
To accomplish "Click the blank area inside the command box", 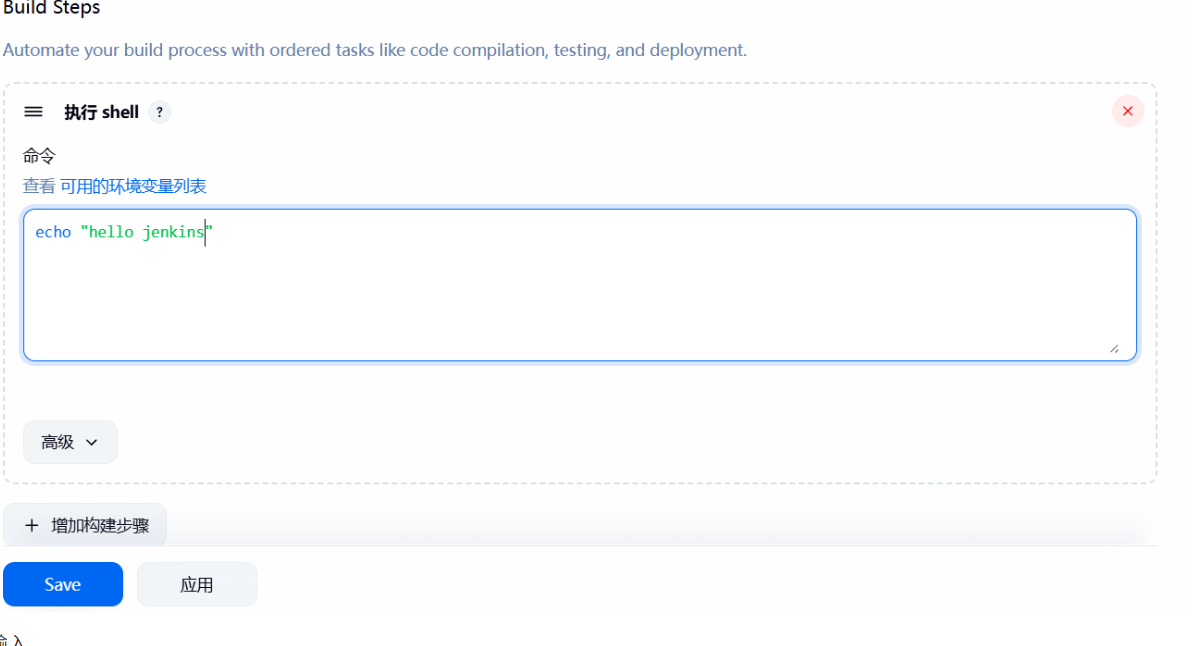I will [x=578, y=300].
